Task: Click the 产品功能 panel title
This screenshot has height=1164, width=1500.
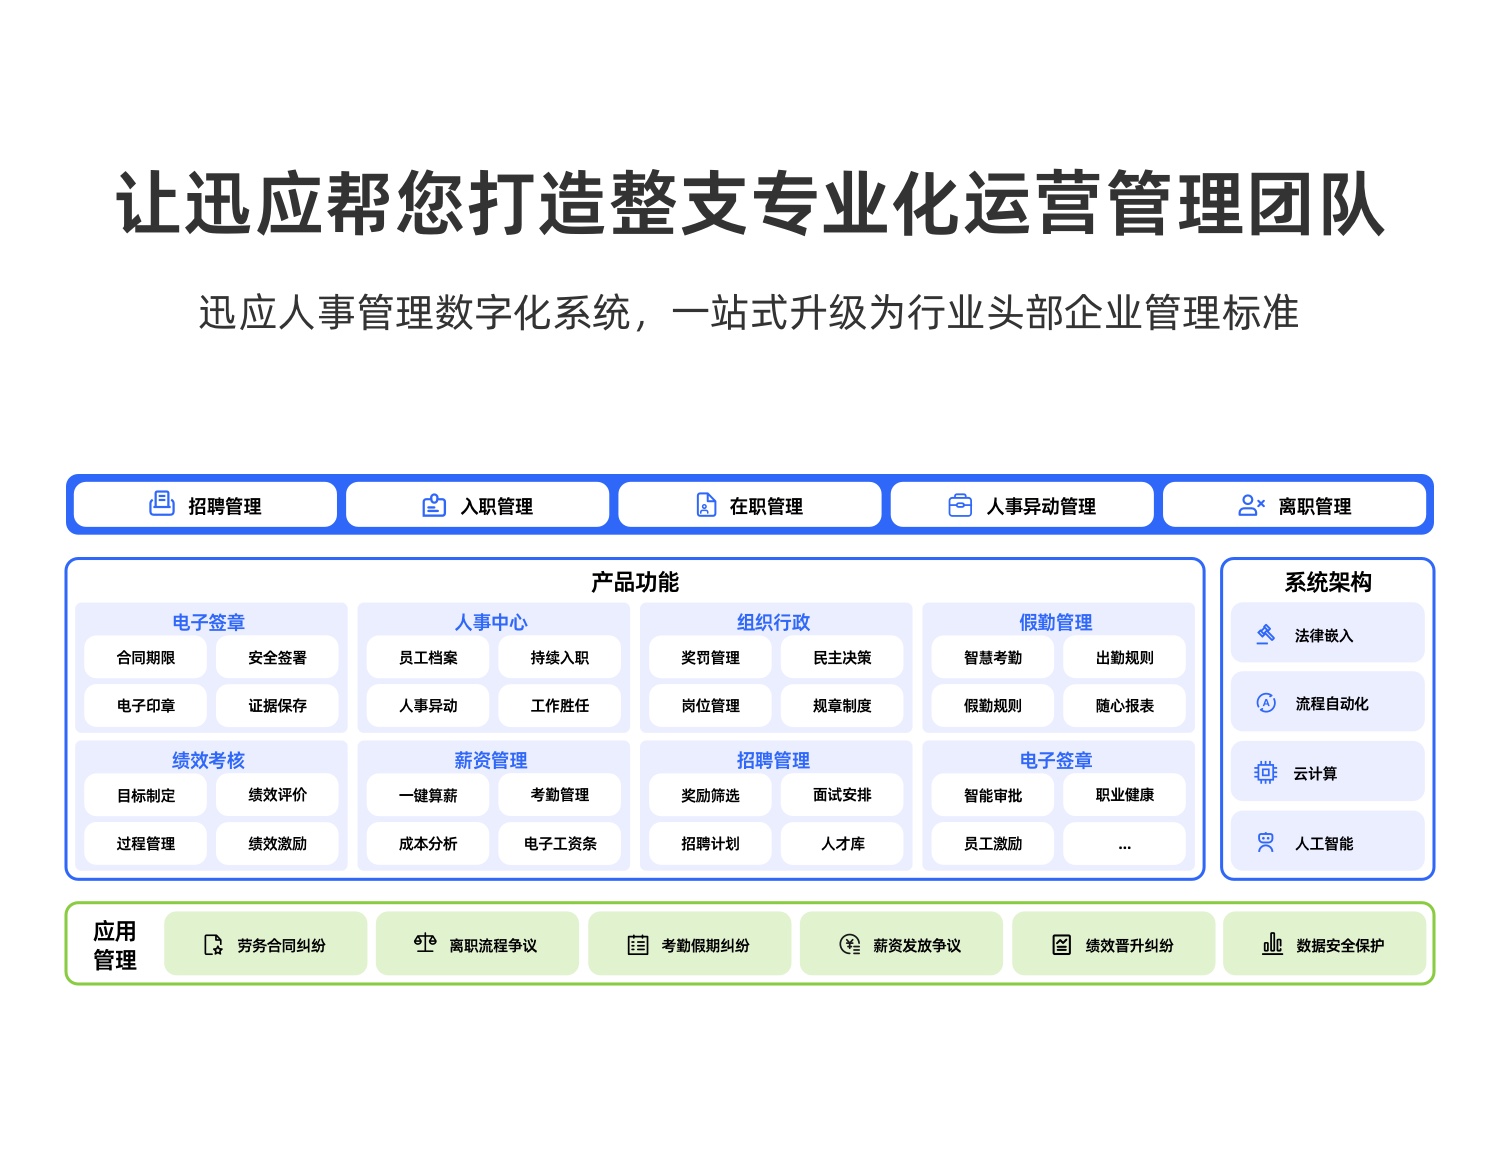Action: pyautogui.click(x=635, y=582)
